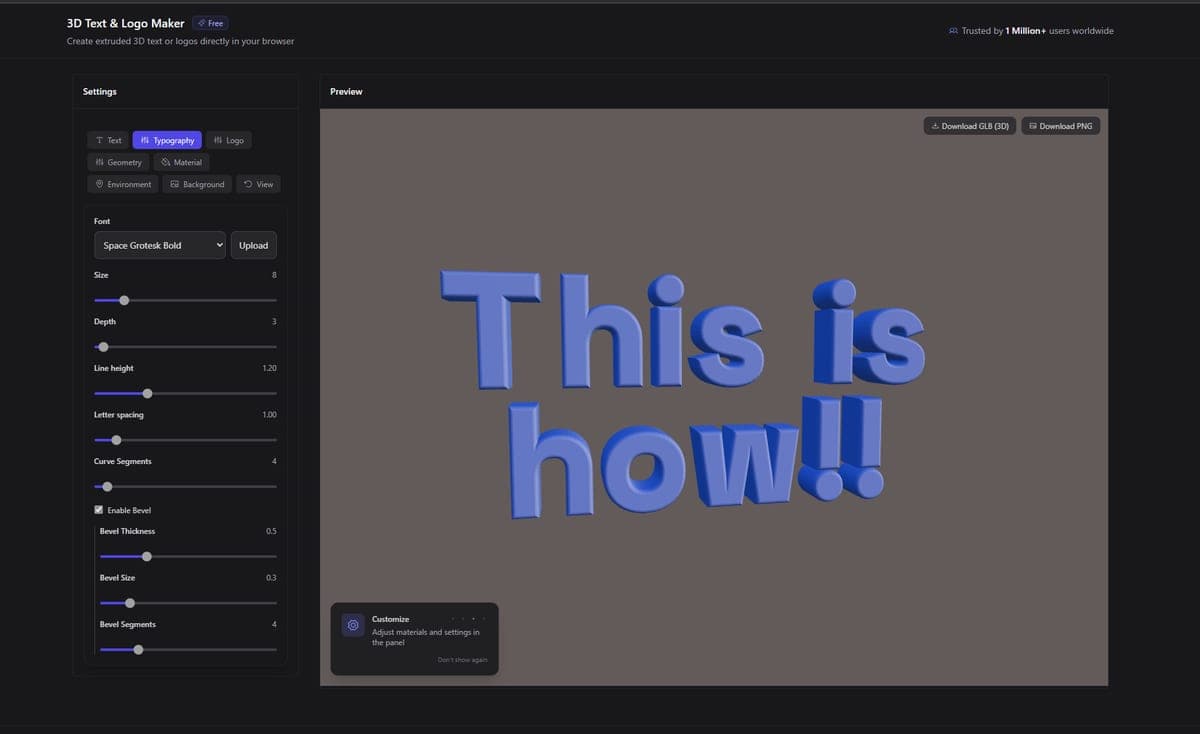Viewport: 1200px width, 734px height.
Task: Click the Letter spacing slider
Action: pos(185,440)
